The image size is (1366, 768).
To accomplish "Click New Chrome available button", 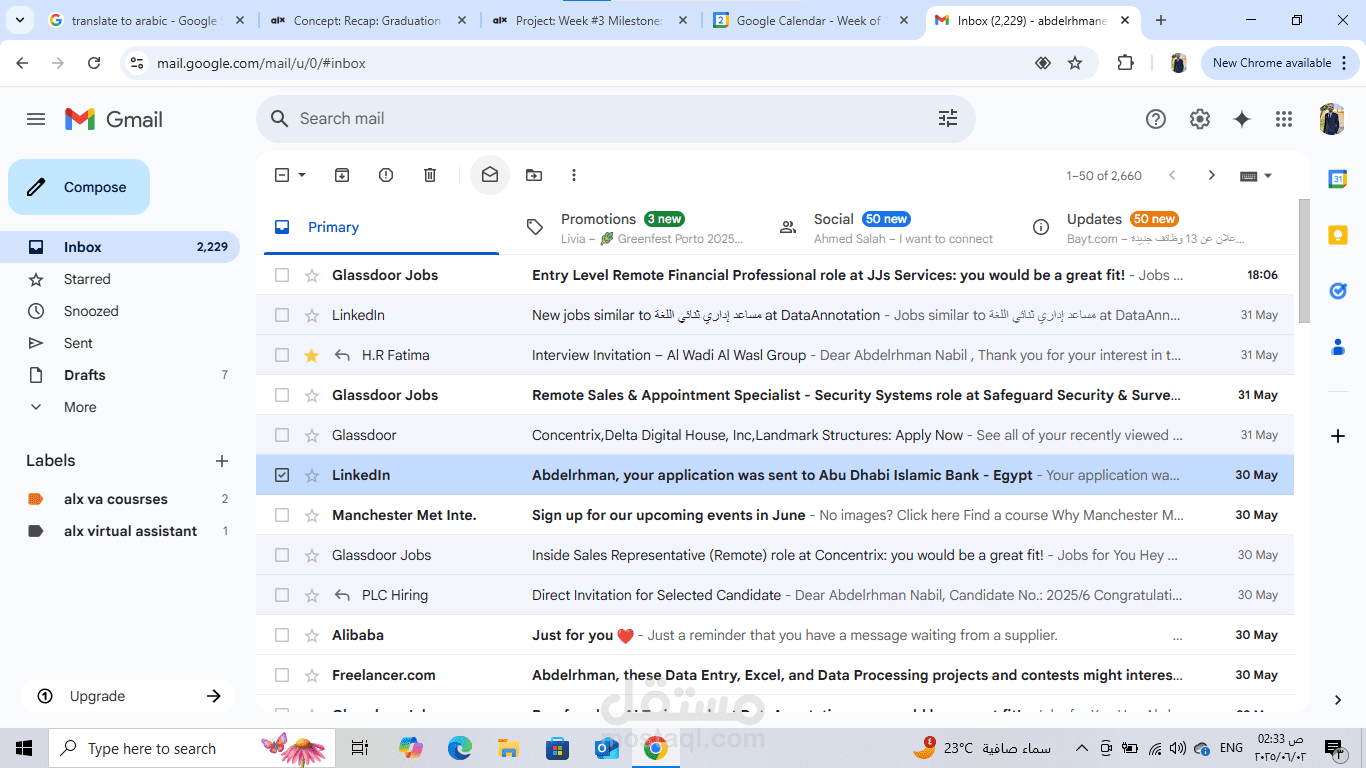I will coord(1280,63).
